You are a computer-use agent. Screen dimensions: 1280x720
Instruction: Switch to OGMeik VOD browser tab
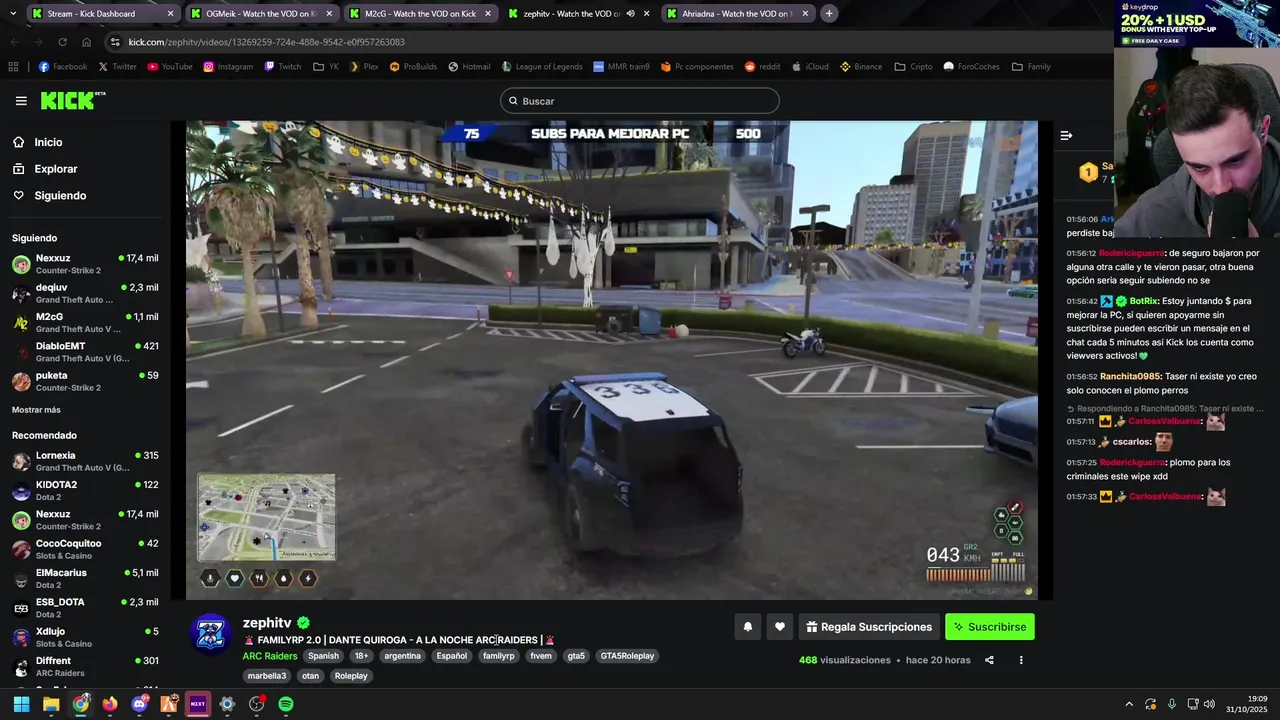tap(260, 14)
